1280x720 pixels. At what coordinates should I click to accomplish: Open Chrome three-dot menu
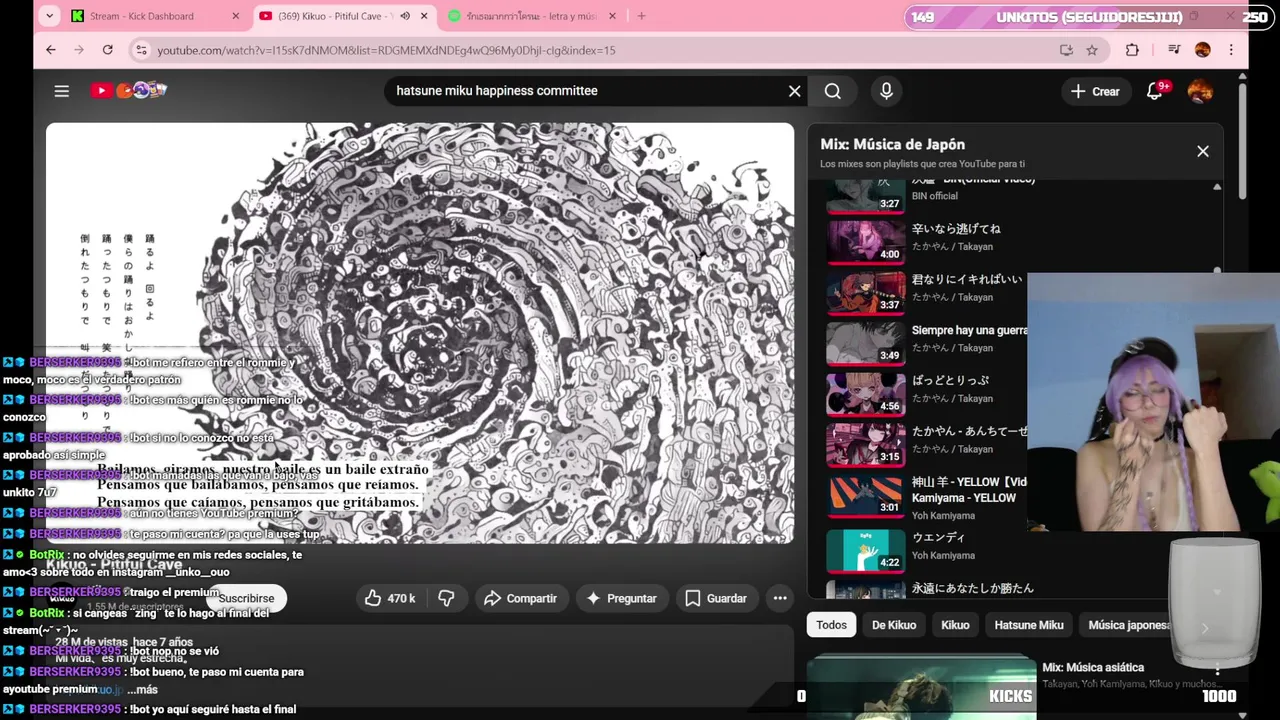point(1231,50)
